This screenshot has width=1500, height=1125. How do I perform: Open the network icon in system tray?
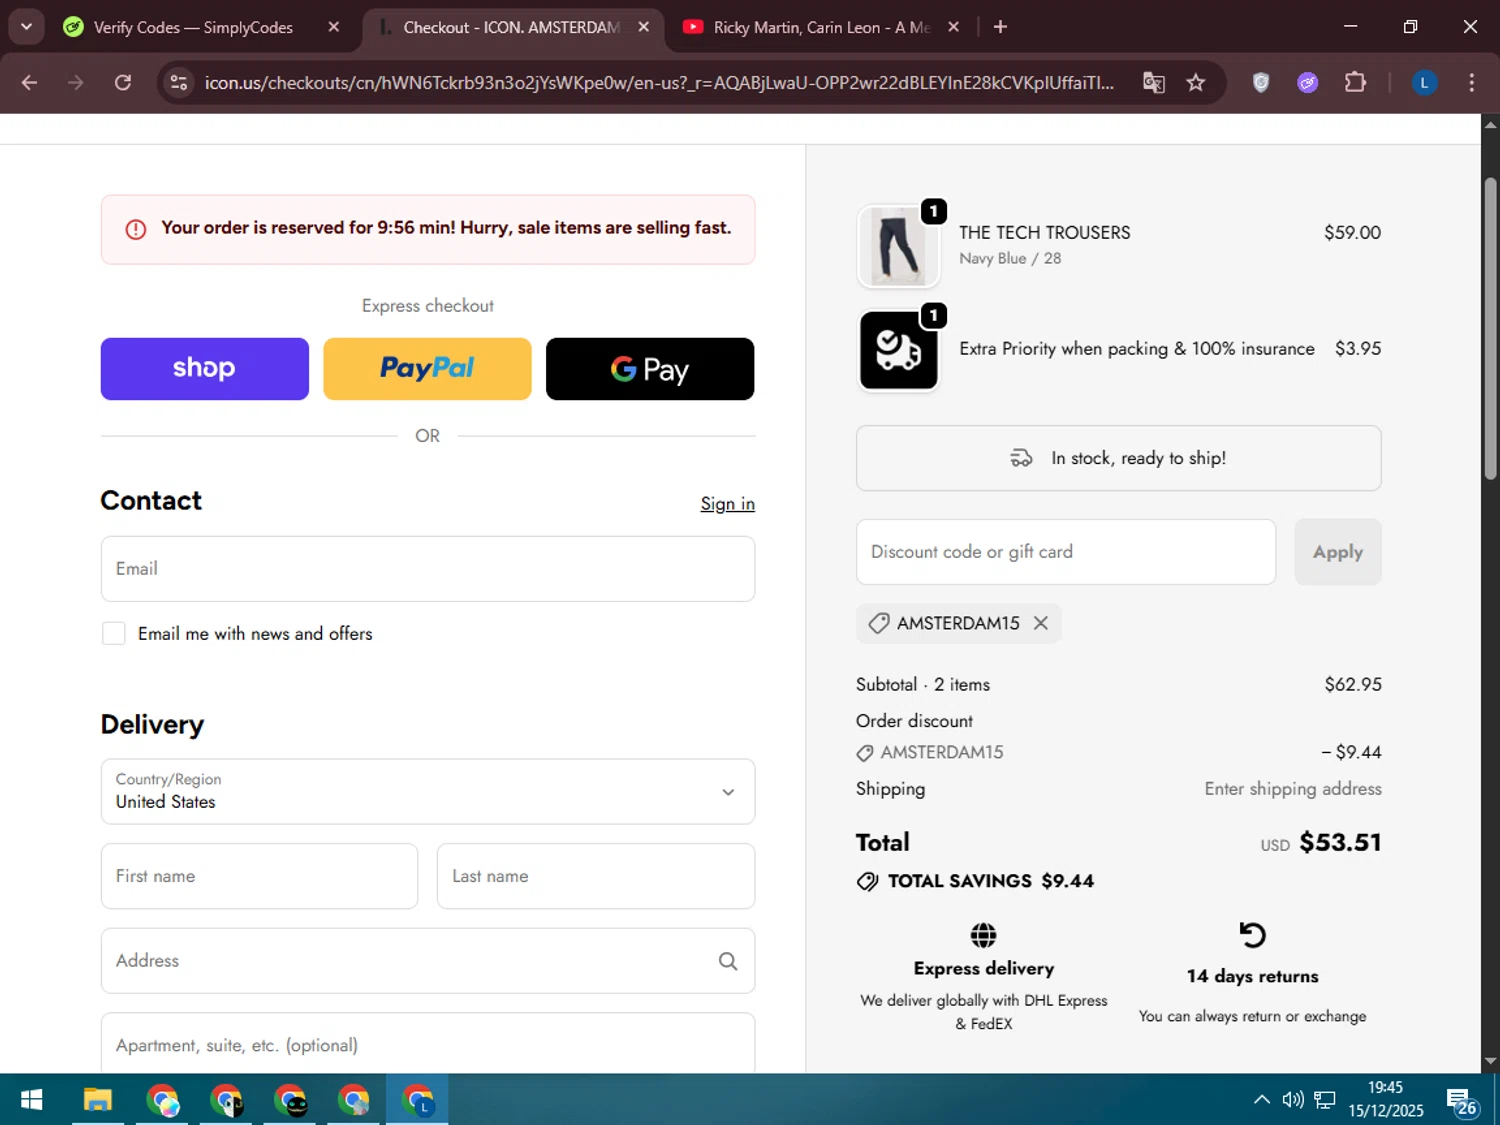point(1325,1100)
